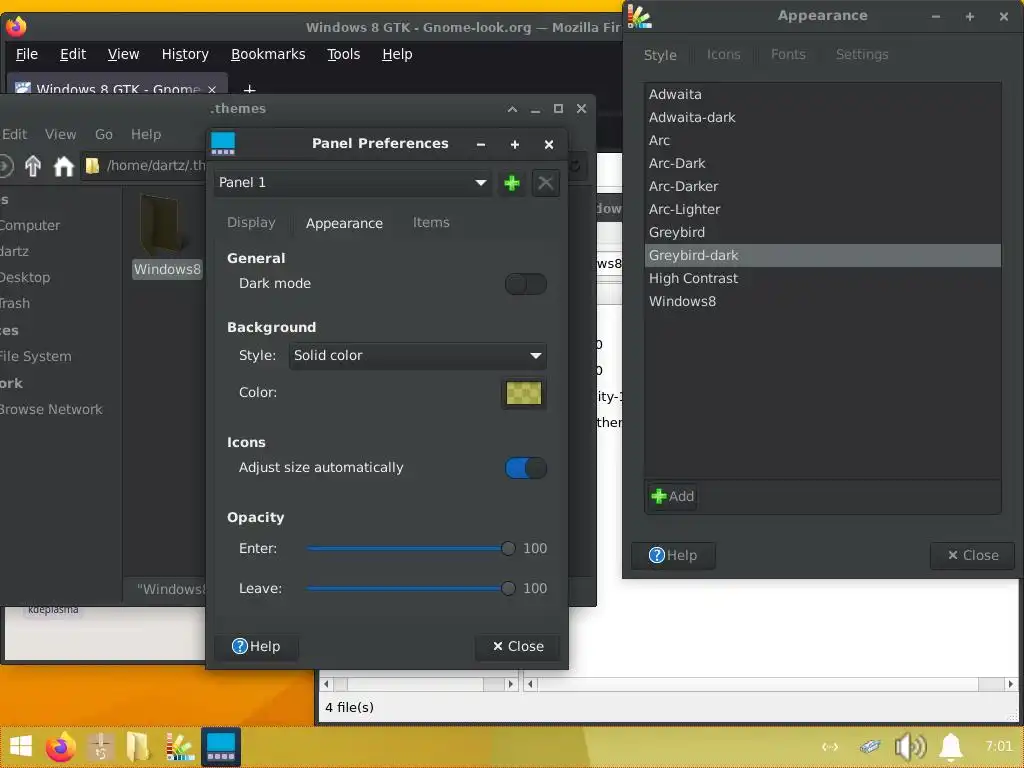
Task: Open File System in file manager sidebar
Action: 36,357
